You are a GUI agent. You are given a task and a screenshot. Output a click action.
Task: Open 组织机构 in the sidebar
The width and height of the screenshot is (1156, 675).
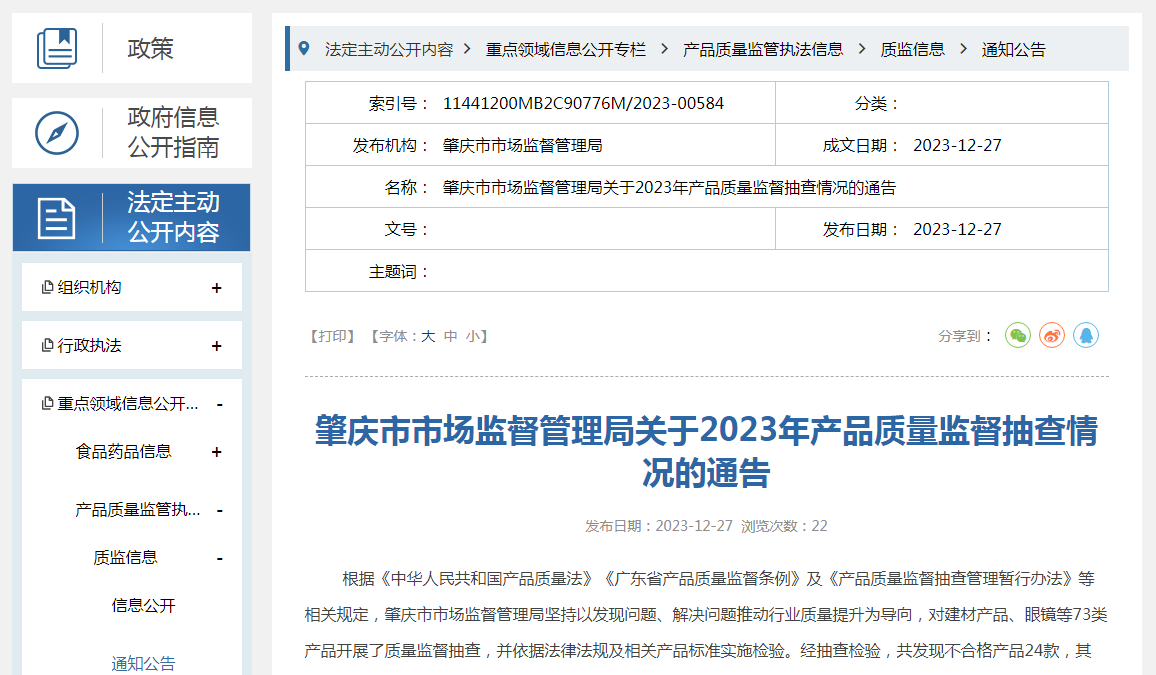pos(89,287)
